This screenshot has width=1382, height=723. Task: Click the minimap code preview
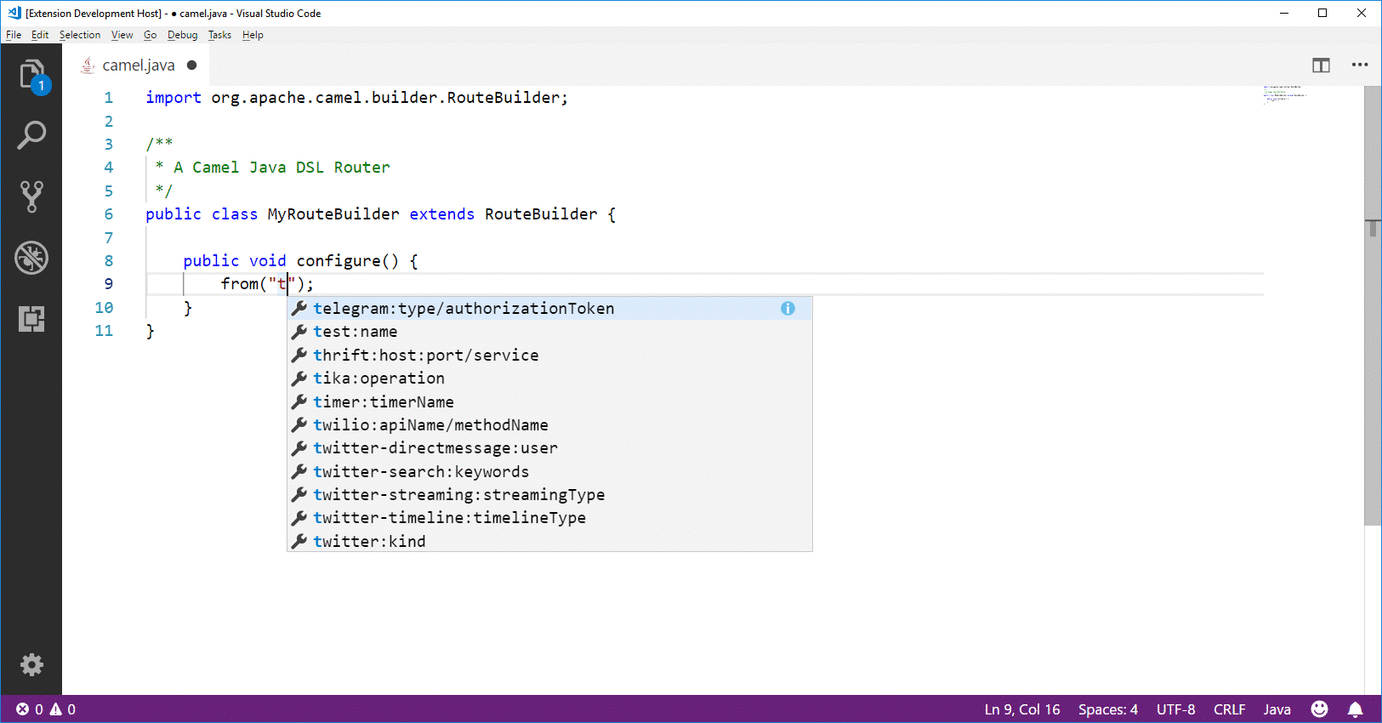1285,93
